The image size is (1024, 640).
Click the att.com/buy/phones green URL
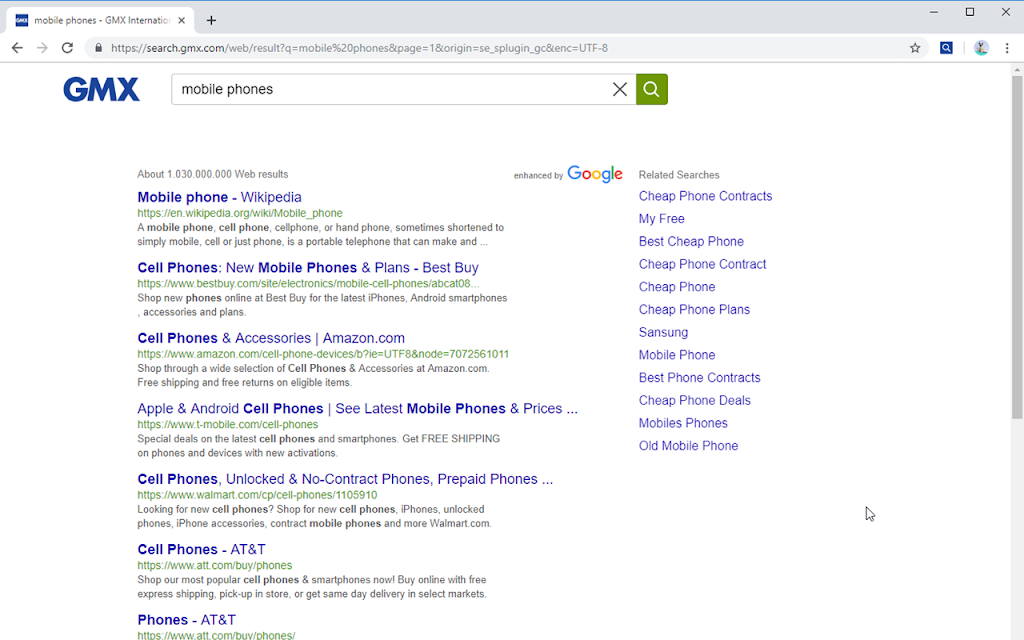214,566
